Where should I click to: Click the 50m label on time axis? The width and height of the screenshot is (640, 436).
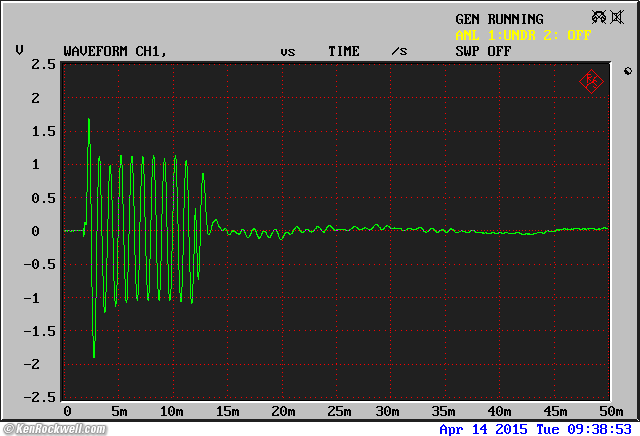click(608, 411)
